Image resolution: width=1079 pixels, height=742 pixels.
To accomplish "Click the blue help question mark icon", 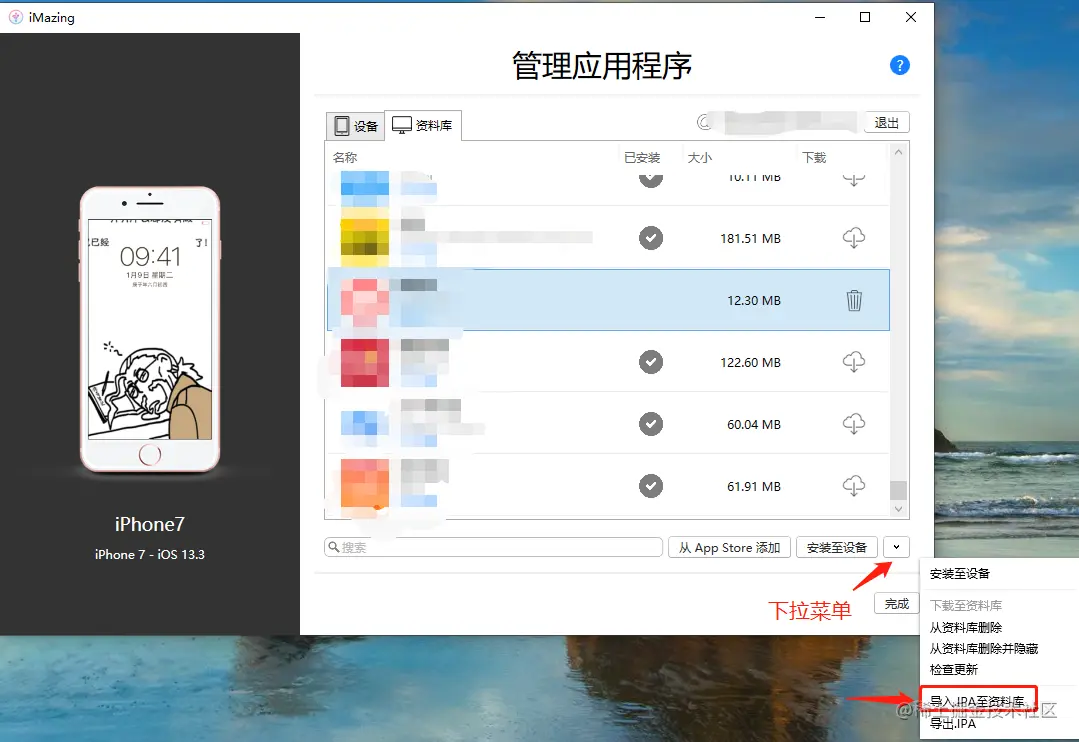I will point(899,65).
